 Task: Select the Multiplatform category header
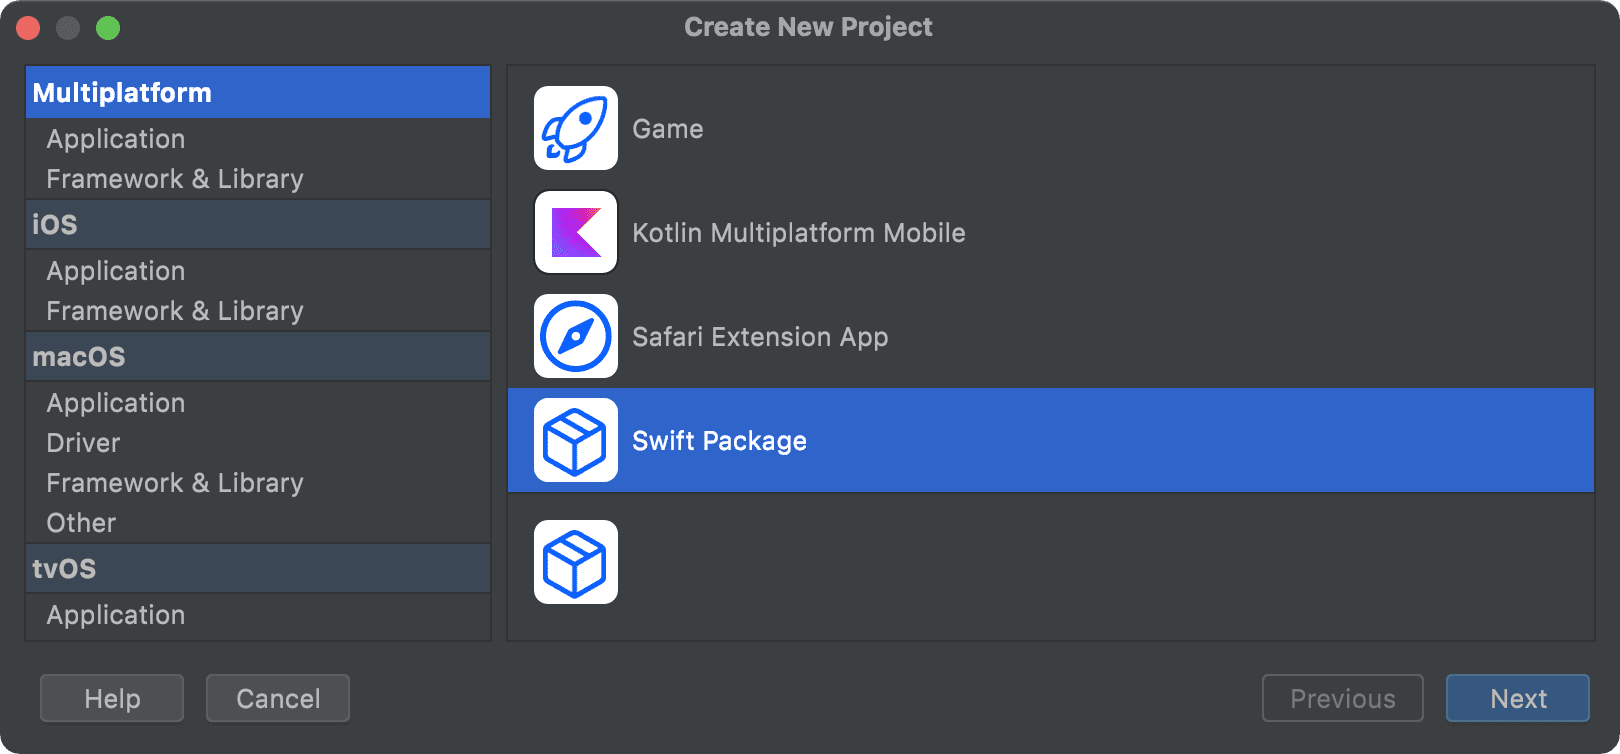pyautogui.click(x=258, y=93)
